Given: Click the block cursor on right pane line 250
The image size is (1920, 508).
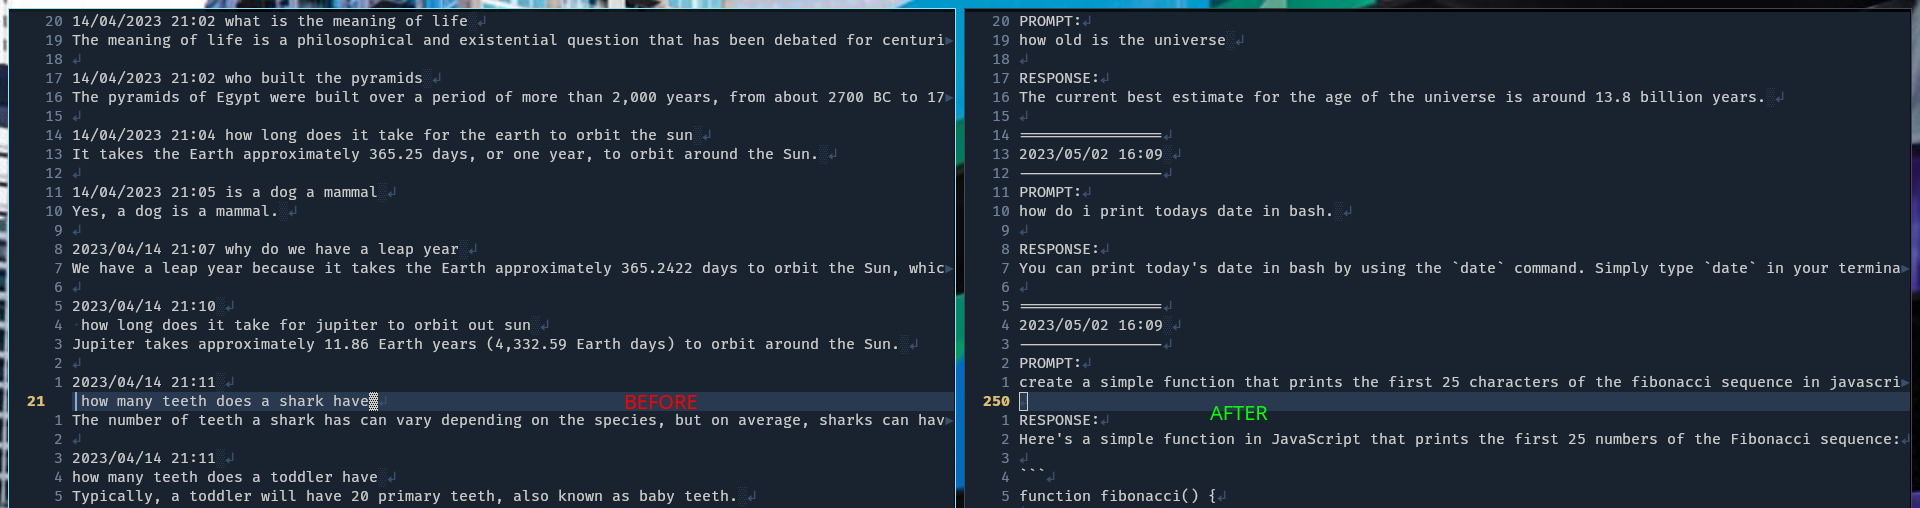Looking at the screenshot, I should coord(1023,401).
